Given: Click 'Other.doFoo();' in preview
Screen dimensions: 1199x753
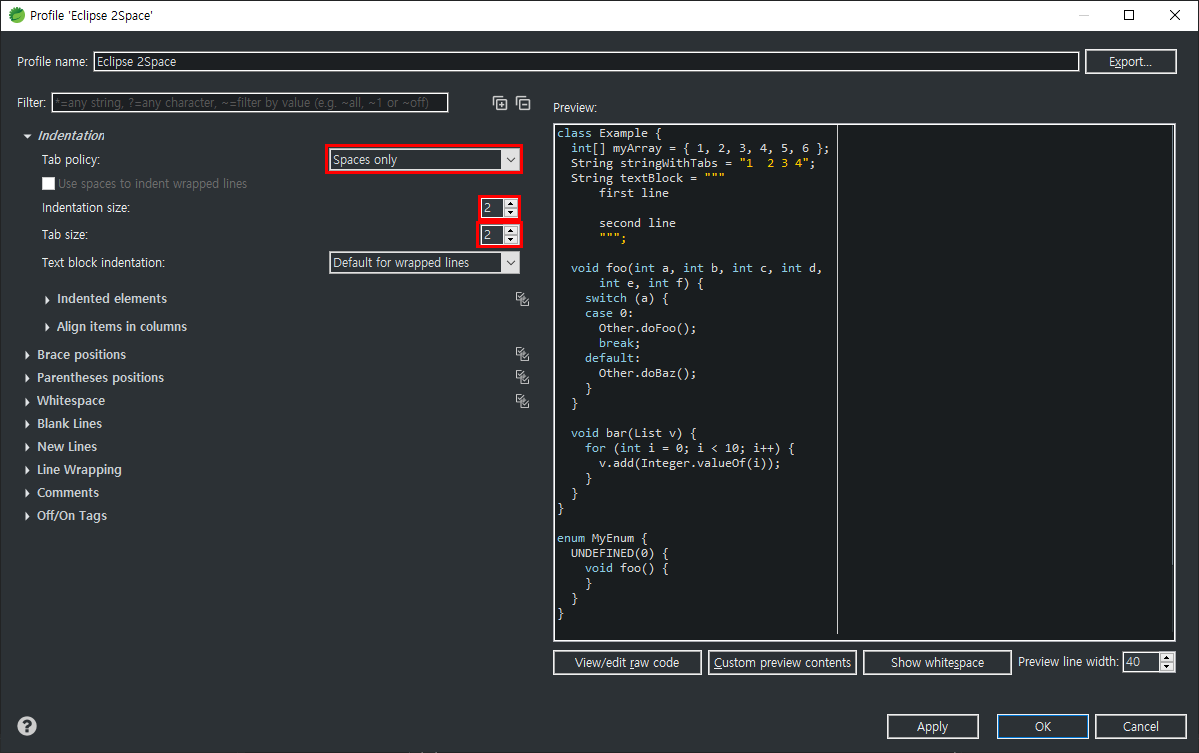Looking at the screenshot, I should tap(648, 328).
